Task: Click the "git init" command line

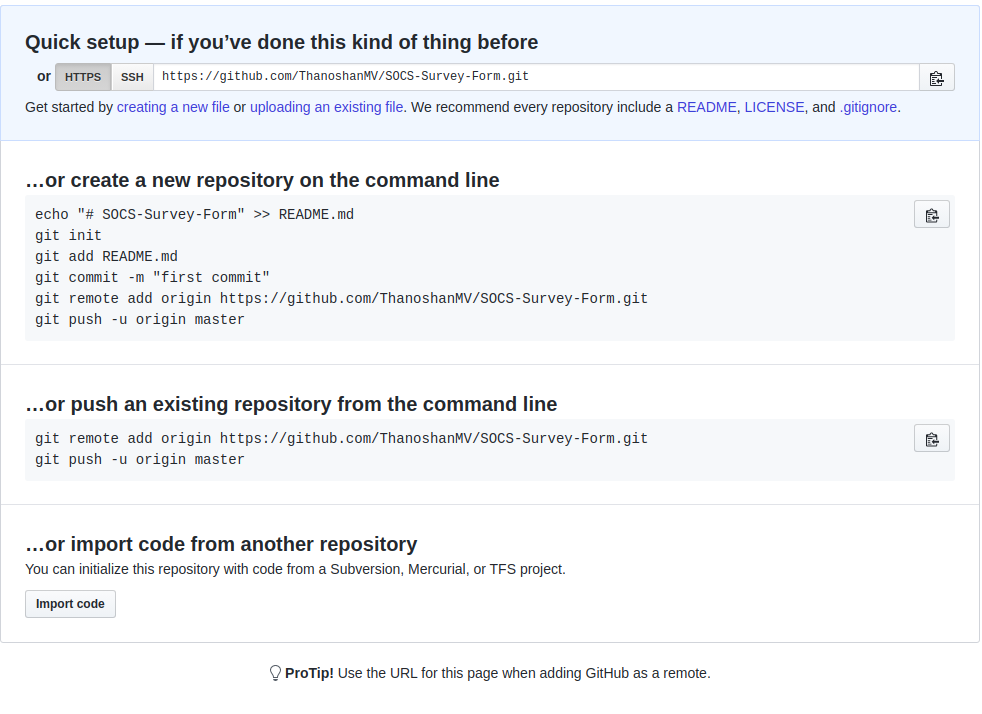Action: tap(68, 236)
